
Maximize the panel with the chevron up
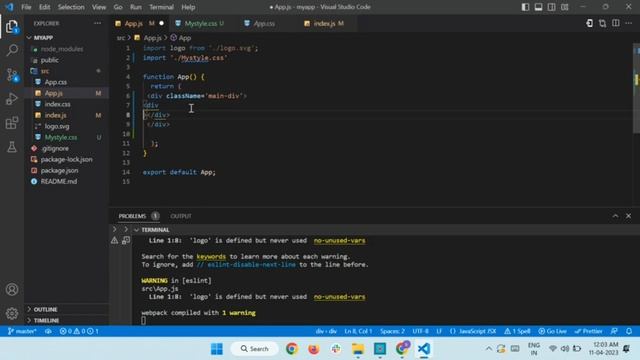coord(615,216)
